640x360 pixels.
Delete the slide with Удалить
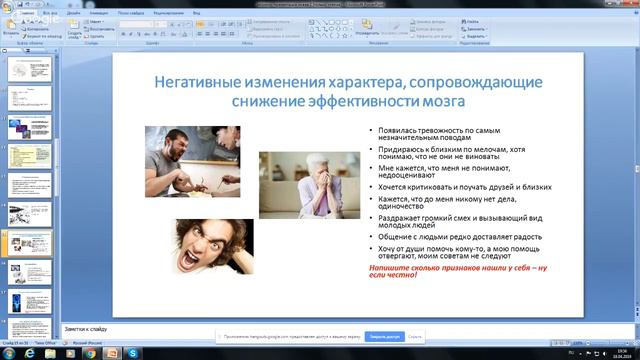tap(94, 36)
